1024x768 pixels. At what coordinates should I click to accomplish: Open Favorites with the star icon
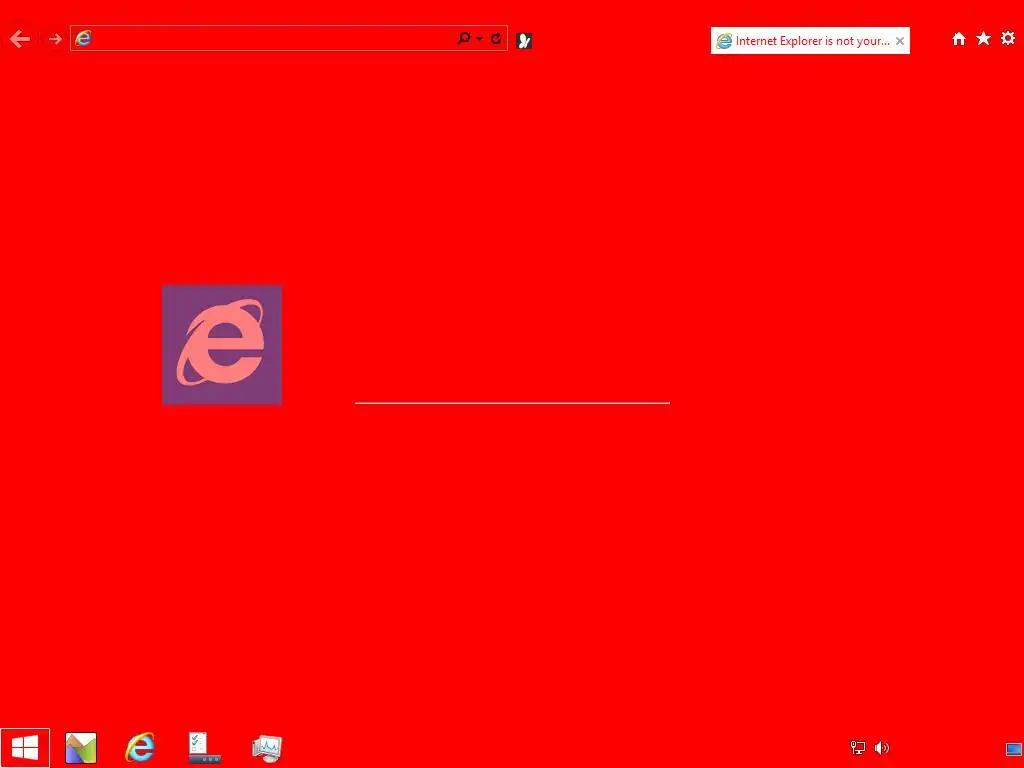984,39
